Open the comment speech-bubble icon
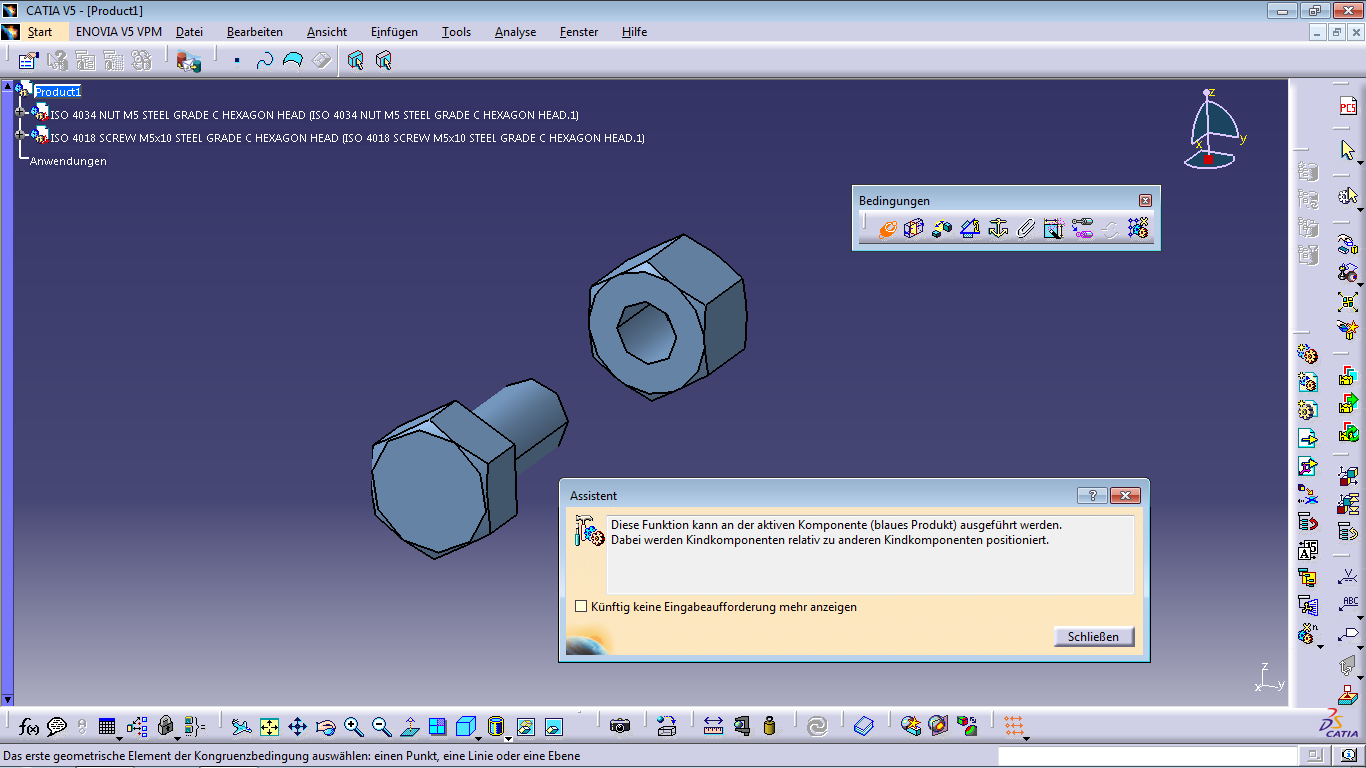The width and height of the screenshot is (1366, 768). point(57,726)
